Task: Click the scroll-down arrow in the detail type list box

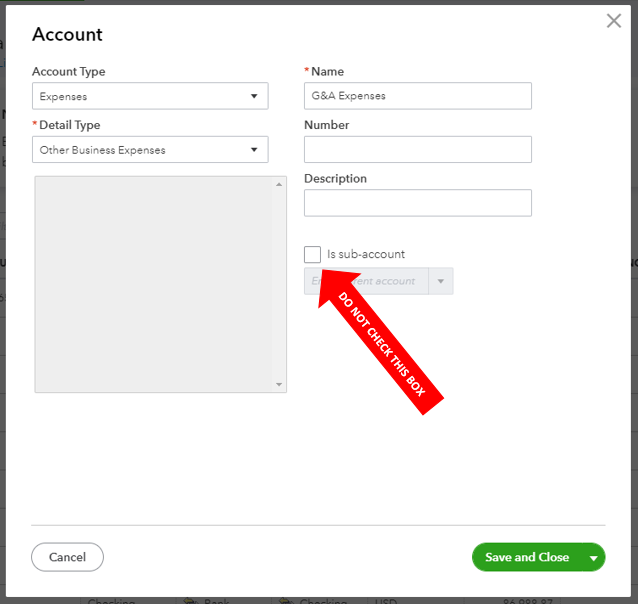Action: 279,384
